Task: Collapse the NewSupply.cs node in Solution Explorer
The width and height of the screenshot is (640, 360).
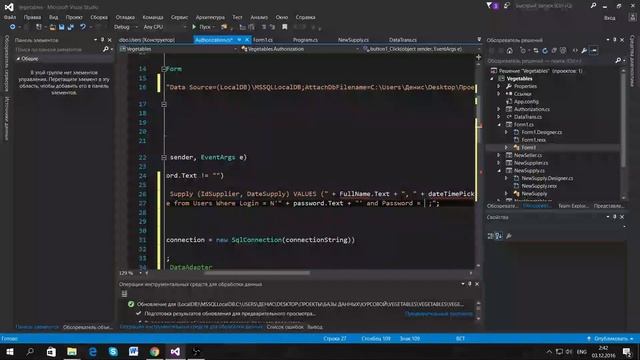Action: [x=499, y=171]
